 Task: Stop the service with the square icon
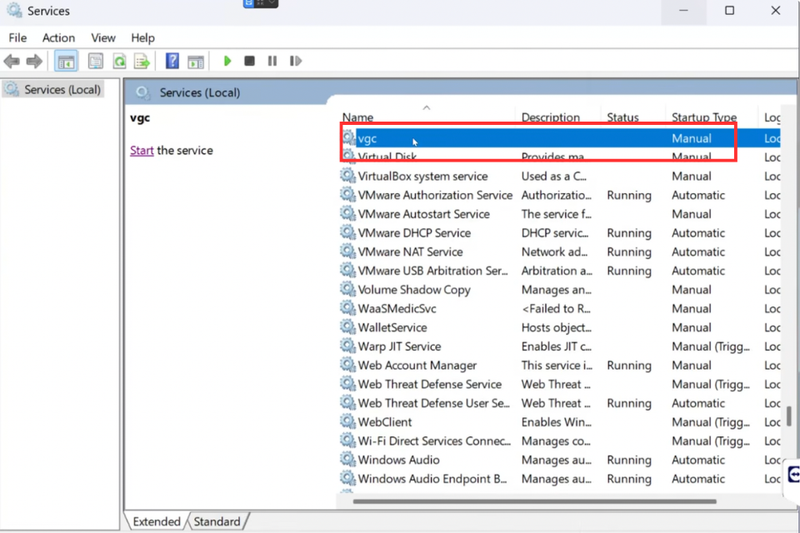(x=249, y=61)
